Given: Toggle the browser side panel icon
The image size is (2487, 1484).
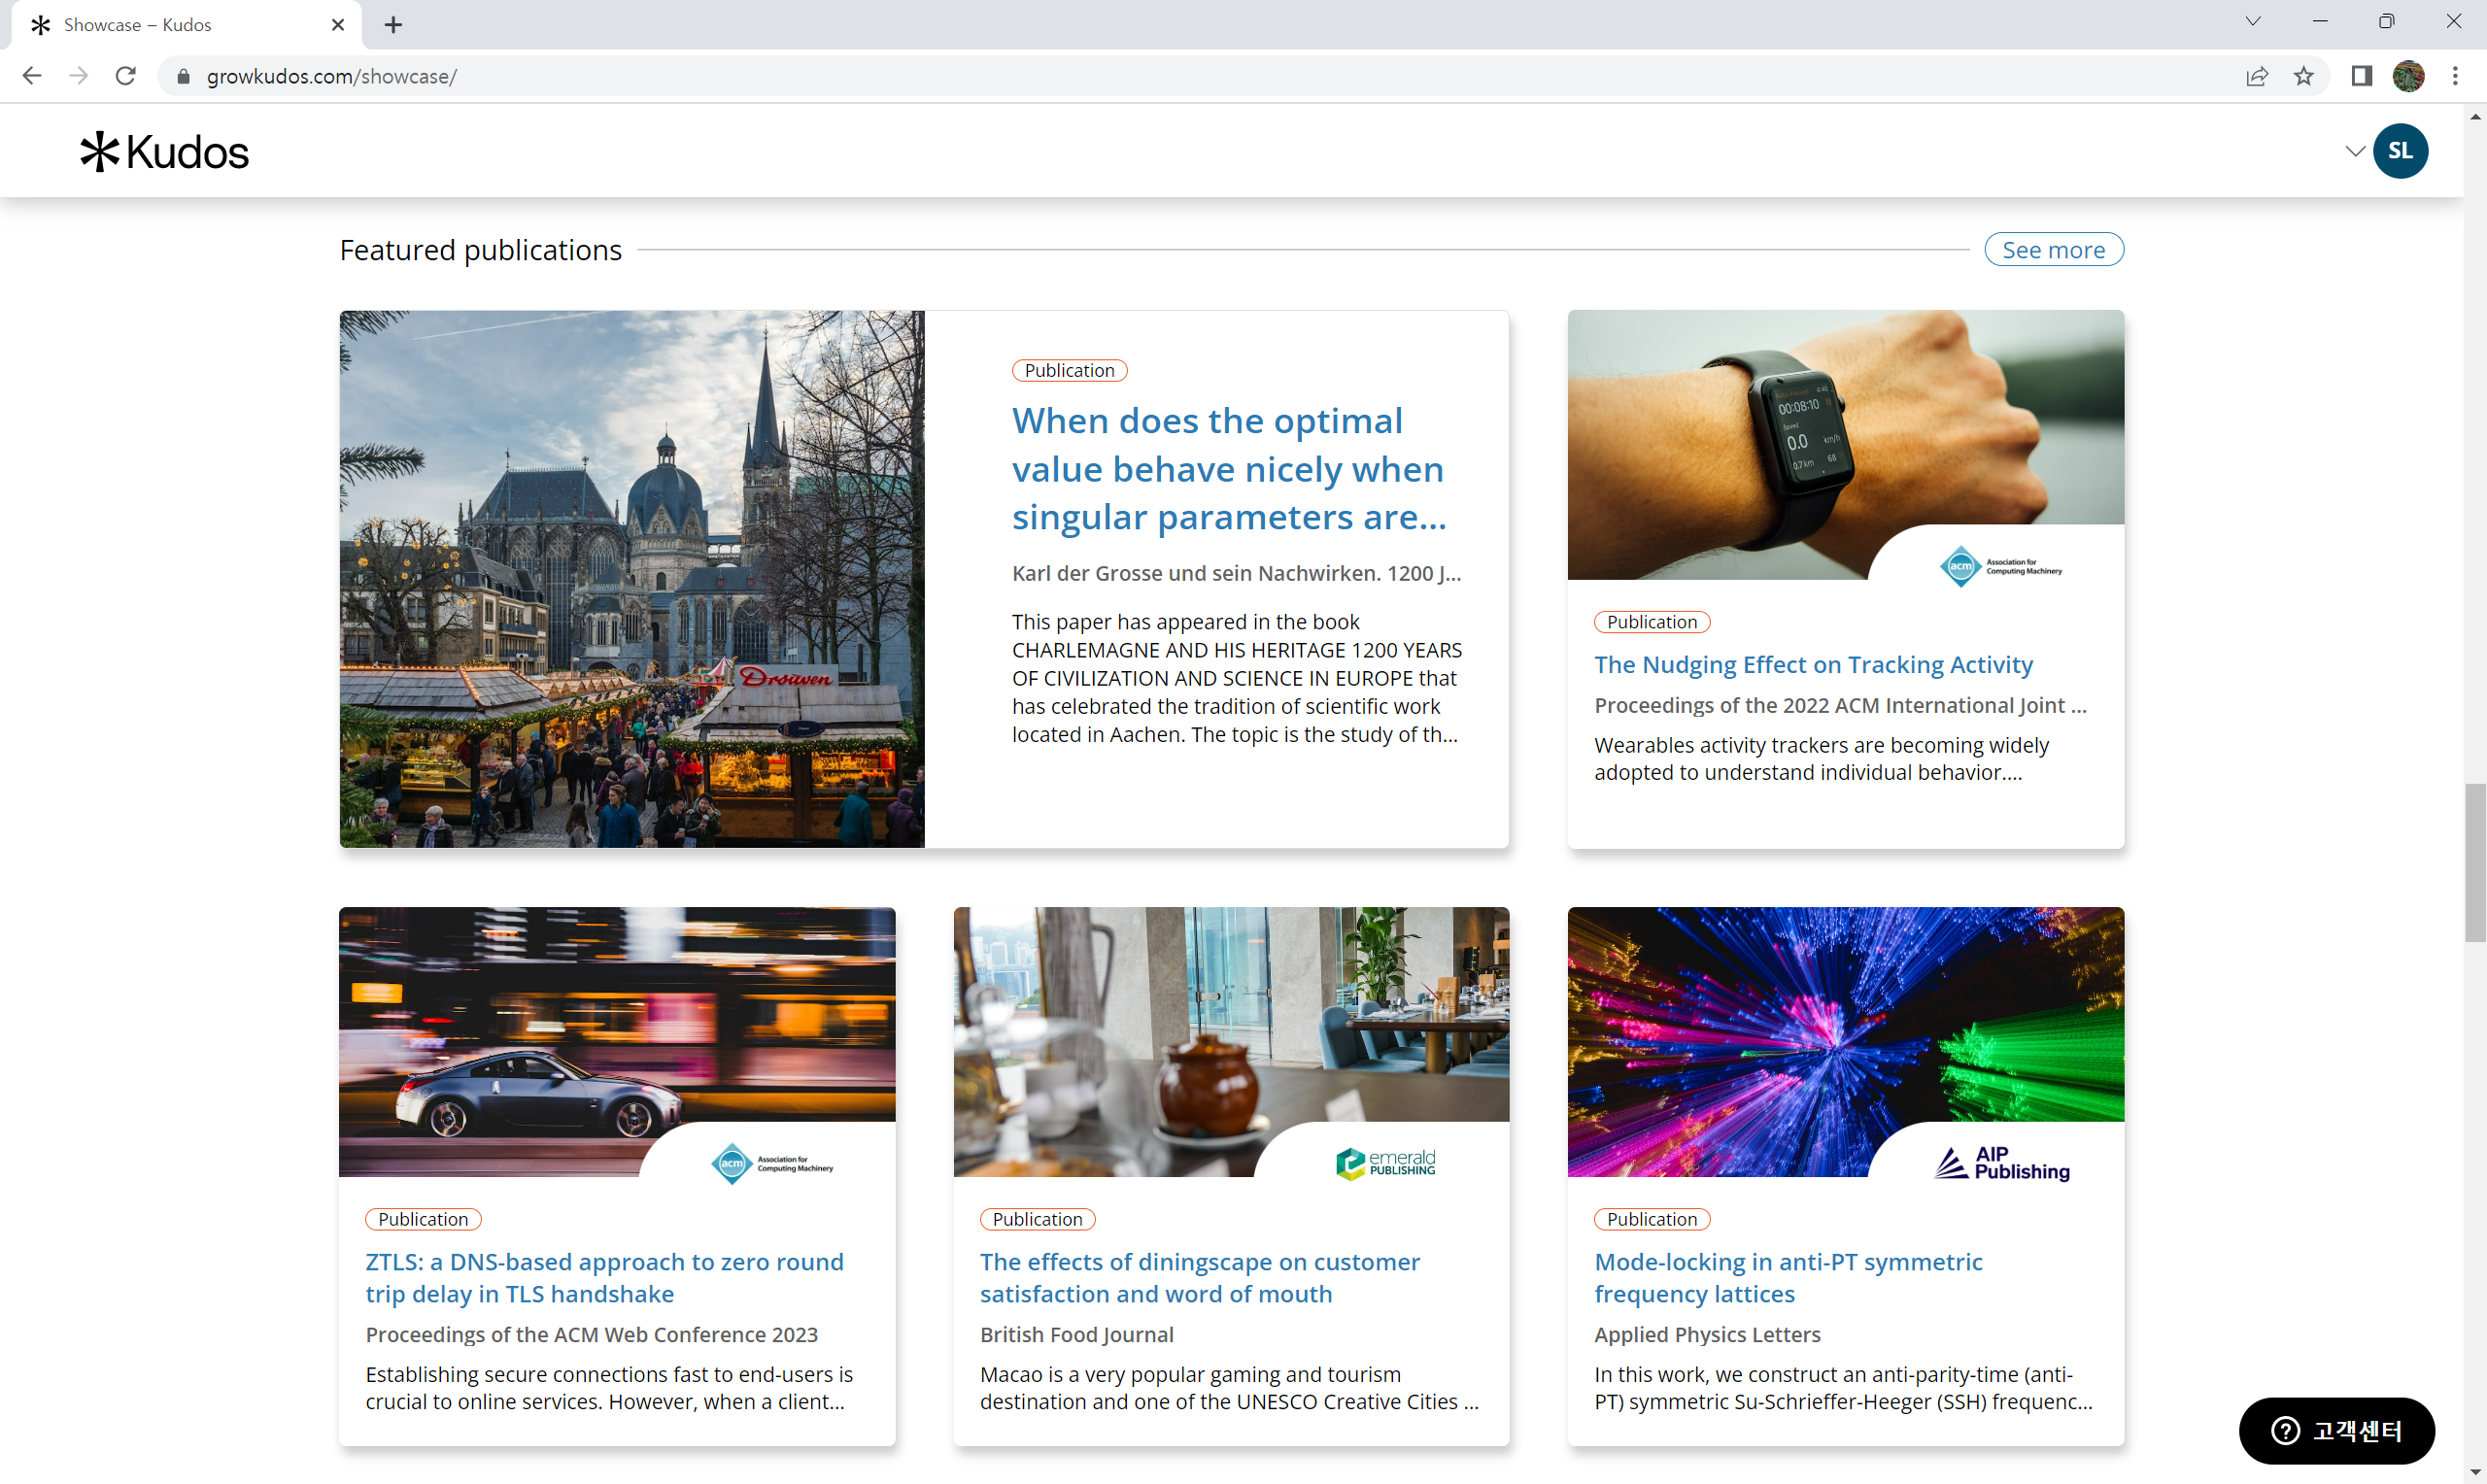Looking at the screenshot, I should pos(2361,76).
